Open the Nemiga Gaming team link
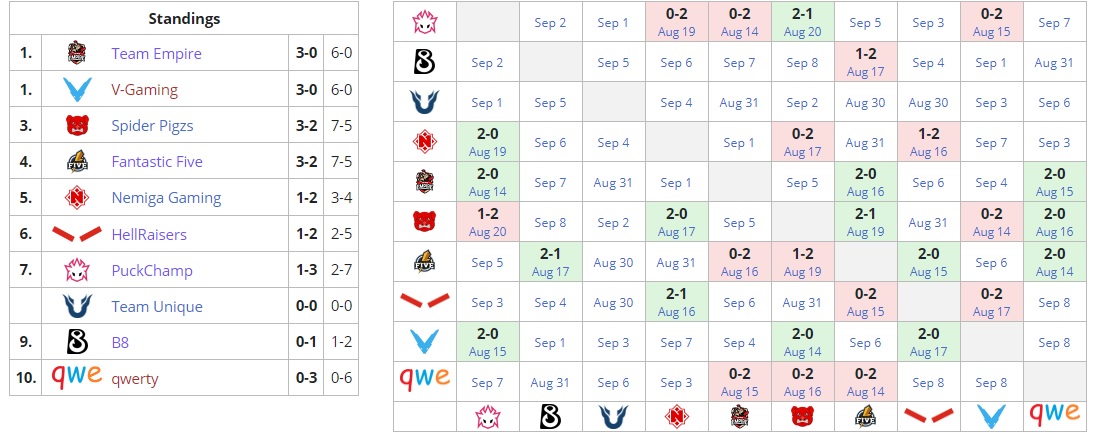The height and width of the screenshot is (443, 1101). [166, 199]
